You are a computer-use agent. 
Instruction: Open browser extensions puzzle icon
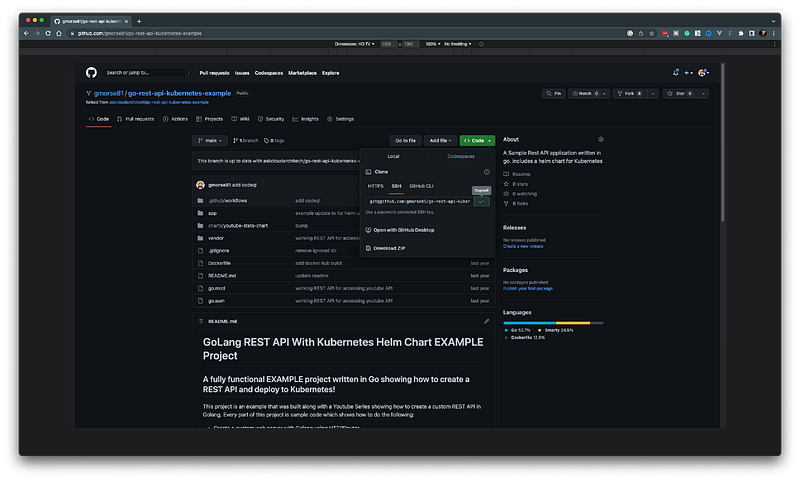click(x=741, y=33)
